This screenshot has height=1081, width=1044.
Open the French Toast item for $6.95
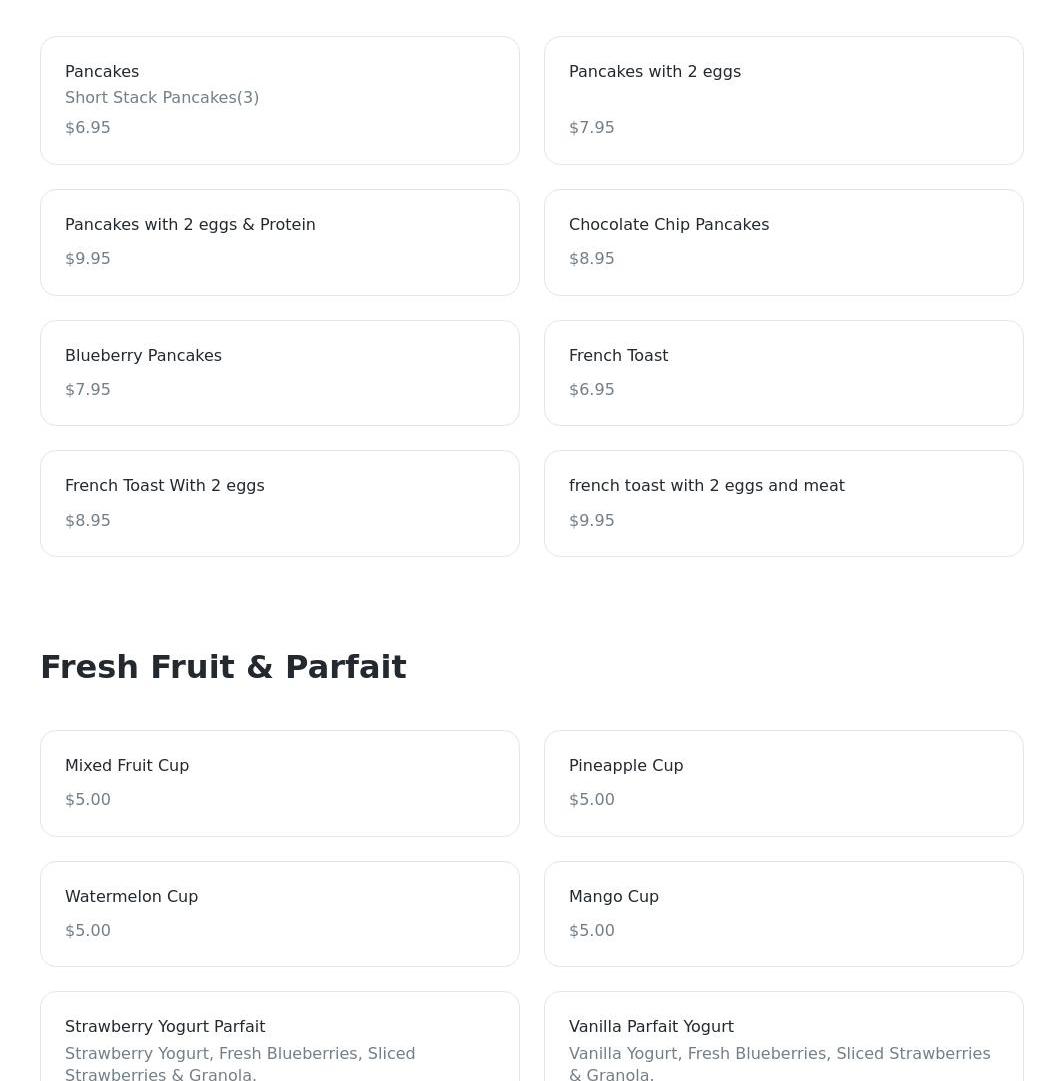(784, 373)
